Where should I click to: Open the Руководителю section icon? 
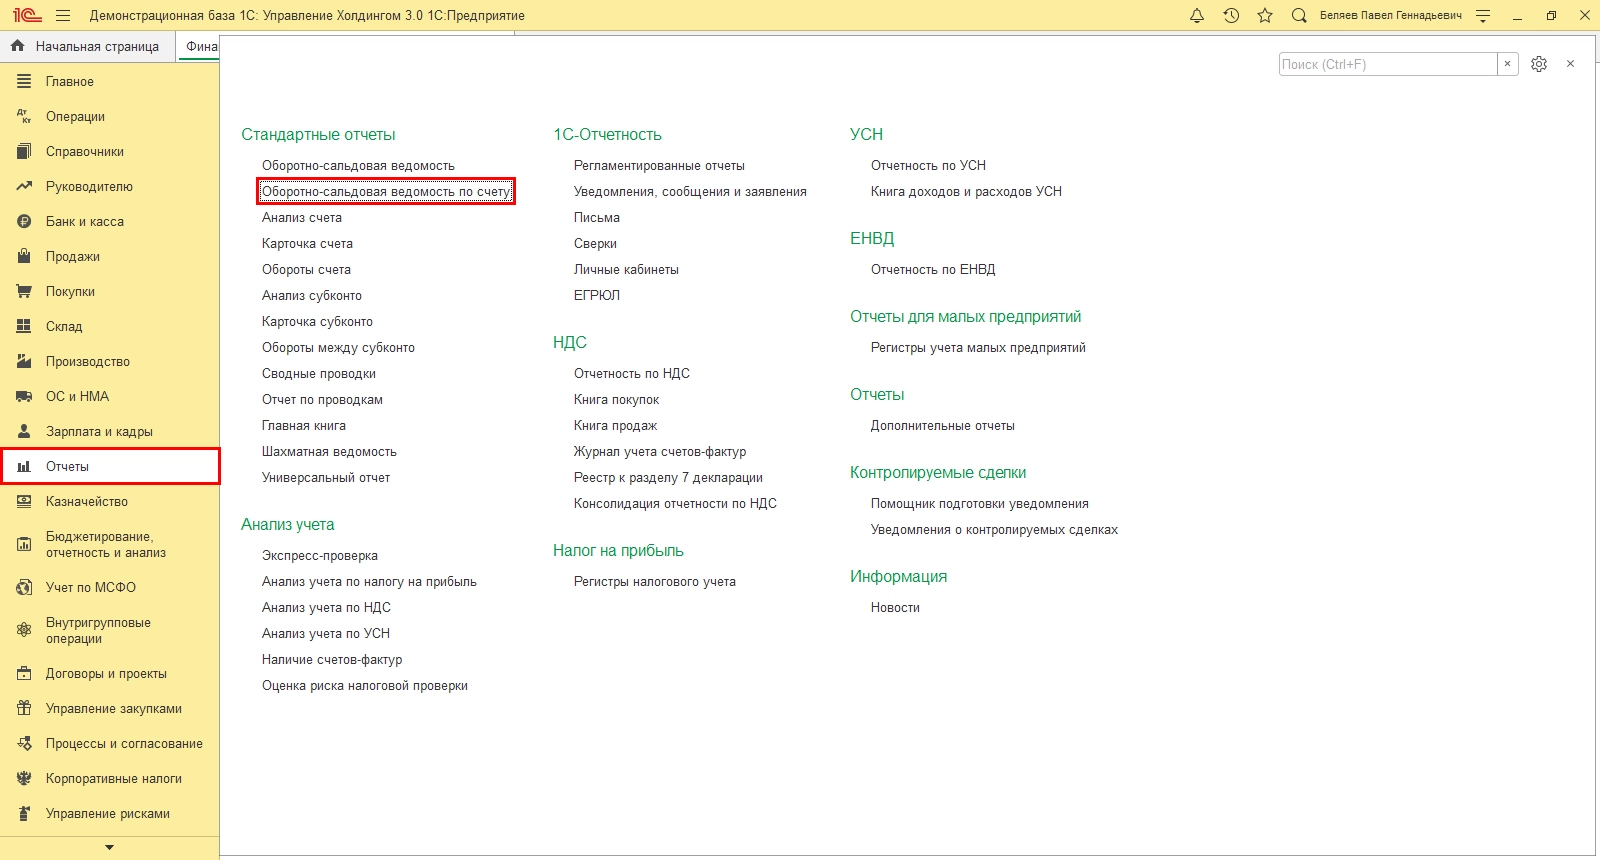pyautogui.click(x=24, y=186)
